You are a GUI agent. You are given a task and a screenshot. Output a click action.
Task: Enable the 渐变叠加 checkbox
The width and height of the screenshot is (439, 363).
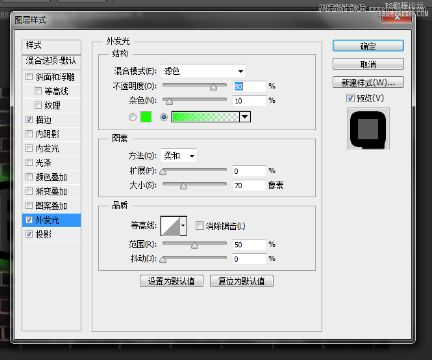[29, 191]
